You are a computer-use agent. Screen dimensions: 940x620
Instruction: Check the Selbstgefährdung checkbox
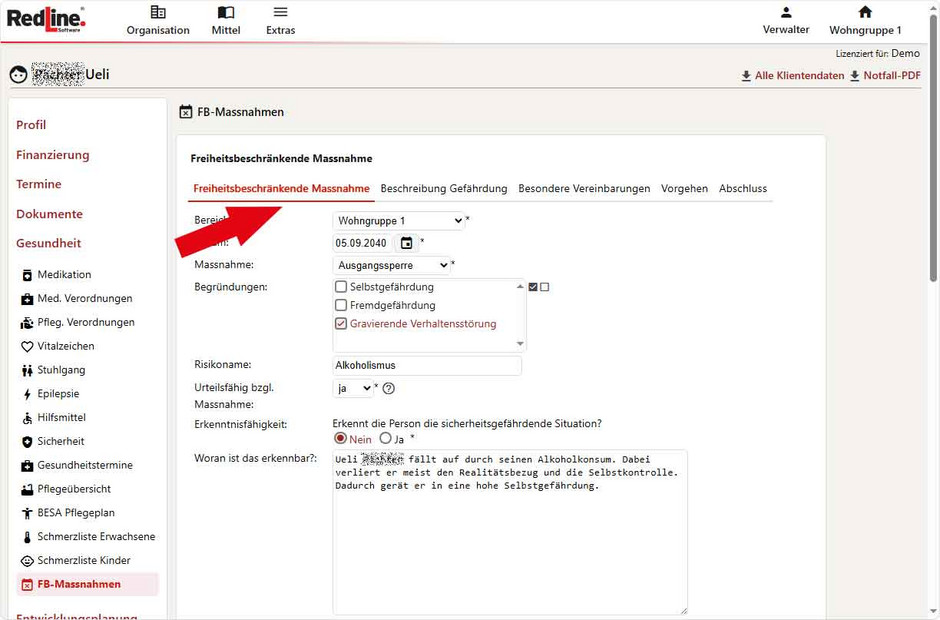click(x=341, y=285)
